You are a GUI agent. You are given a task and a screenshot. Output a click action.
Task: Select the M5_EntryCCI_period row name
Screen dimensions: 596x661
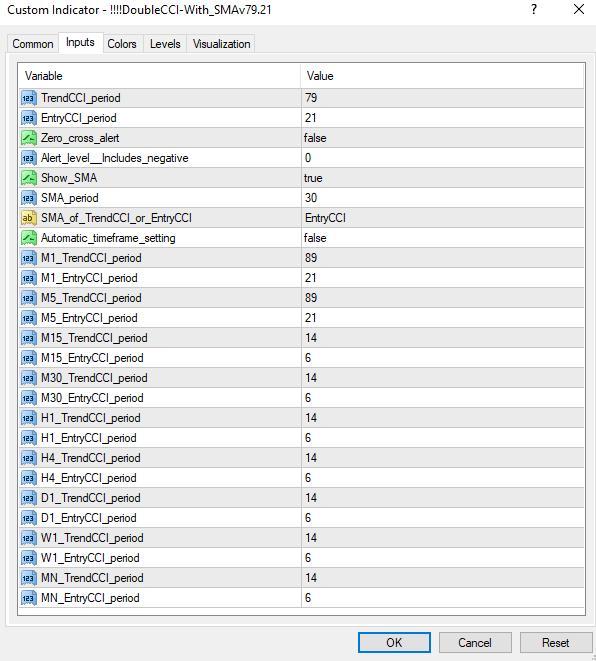point(89,318)
